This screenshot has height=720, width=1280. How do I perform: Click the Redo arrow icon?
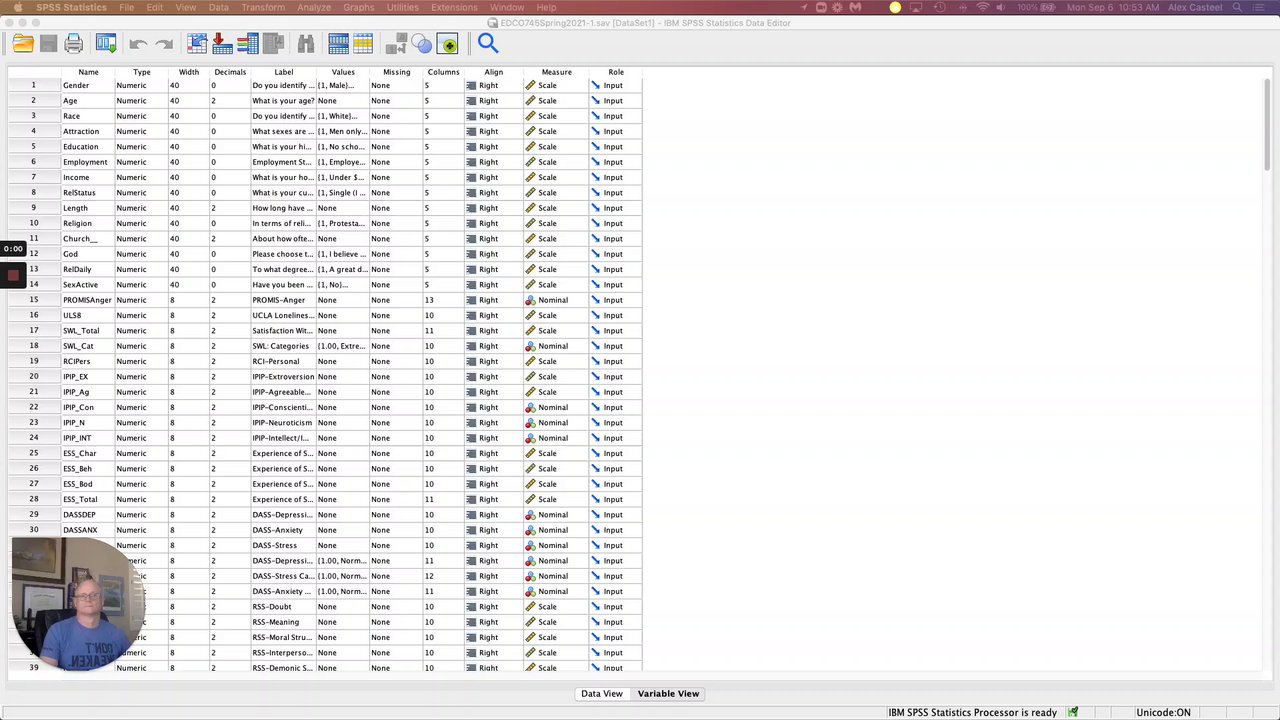coord(164,44)
